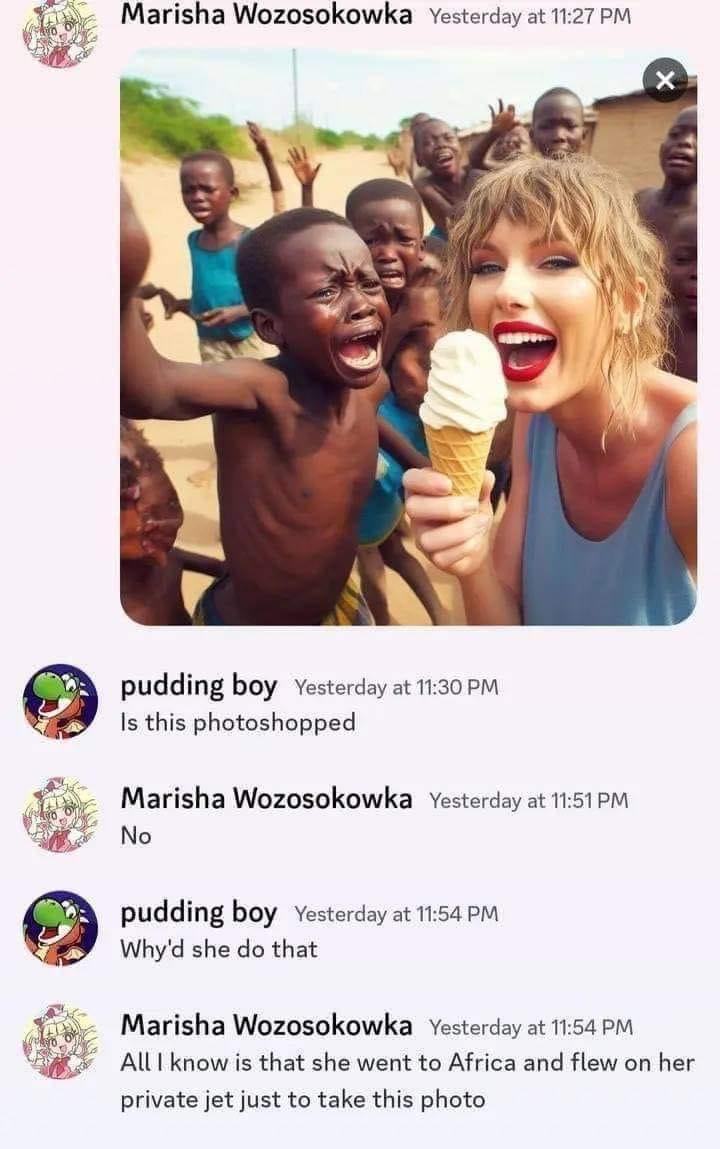Click the X icon on the attached image
This screenshot has height=1149, width=720.
pyautogui.click(x=665, y=80)
